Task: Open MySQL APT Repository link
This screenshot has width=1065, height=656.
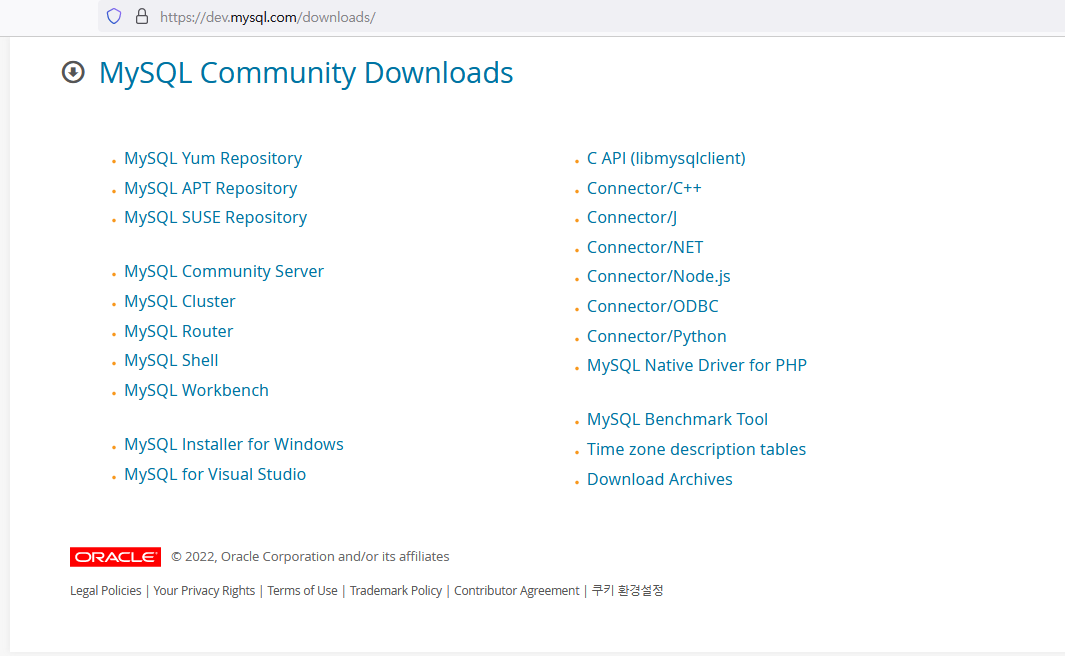Action: (211, 188)
